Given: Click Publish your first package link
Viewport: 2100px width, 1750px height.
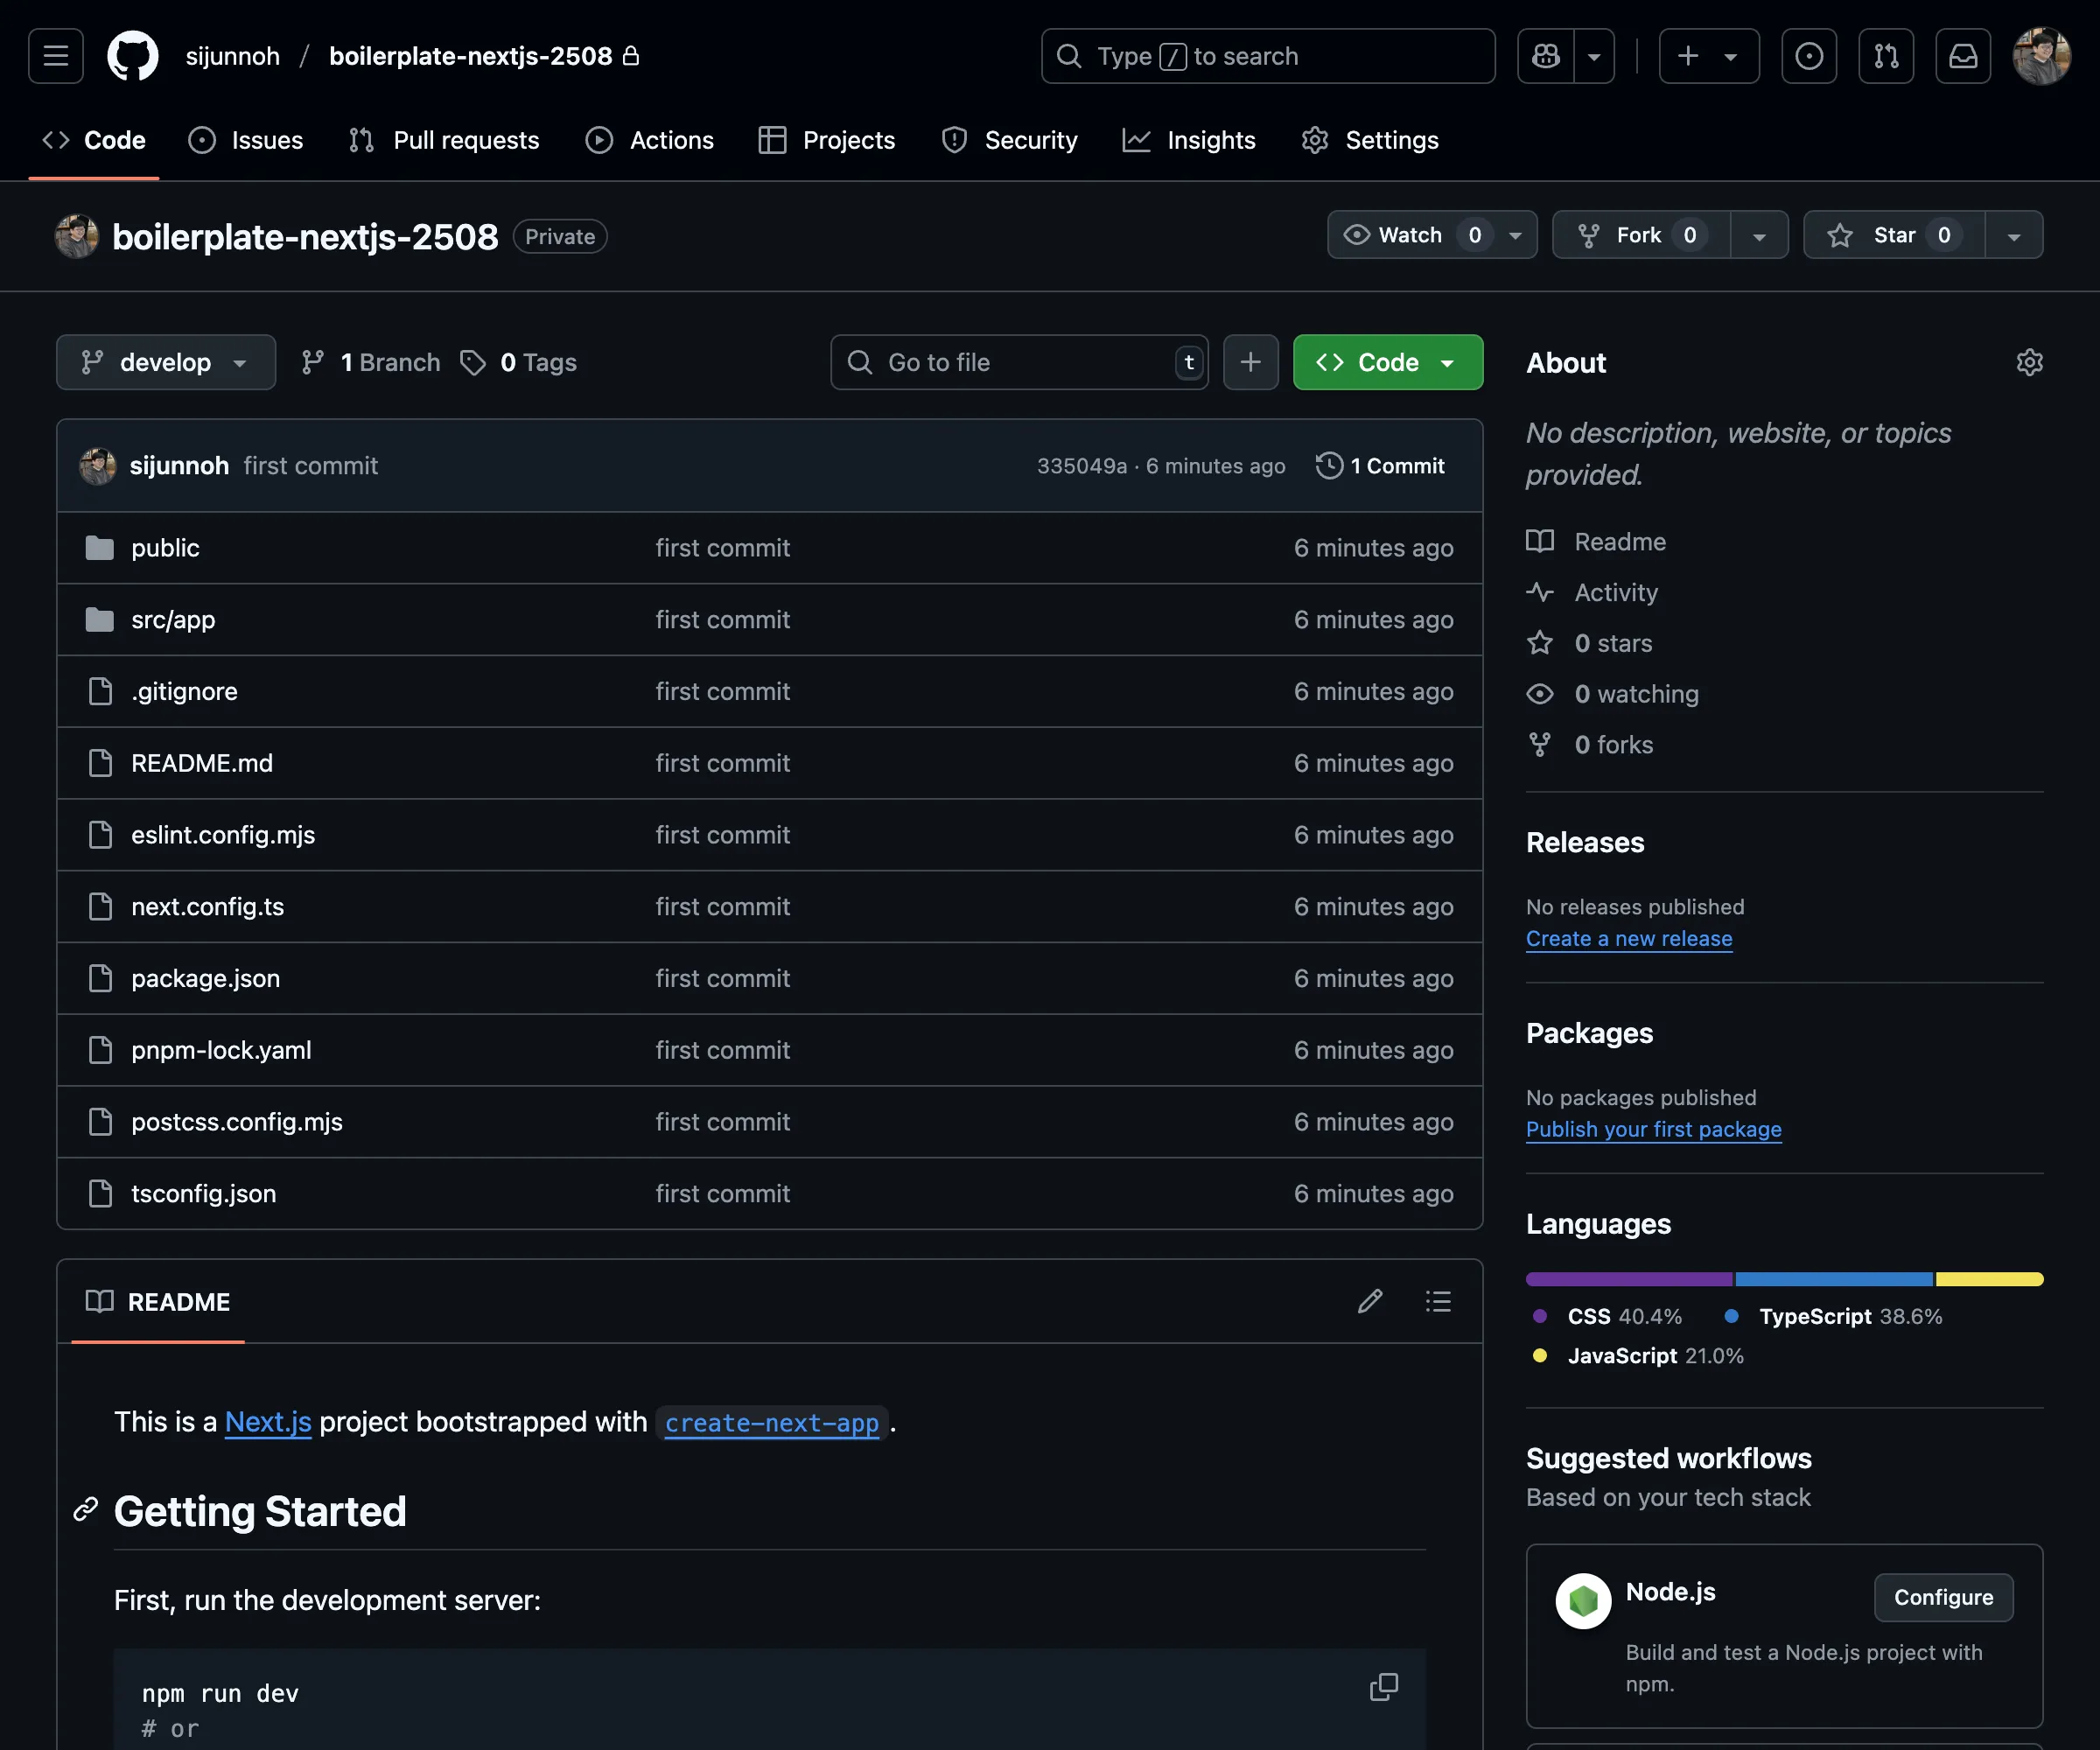Looking at the screenshot, I should 1654,1129.
